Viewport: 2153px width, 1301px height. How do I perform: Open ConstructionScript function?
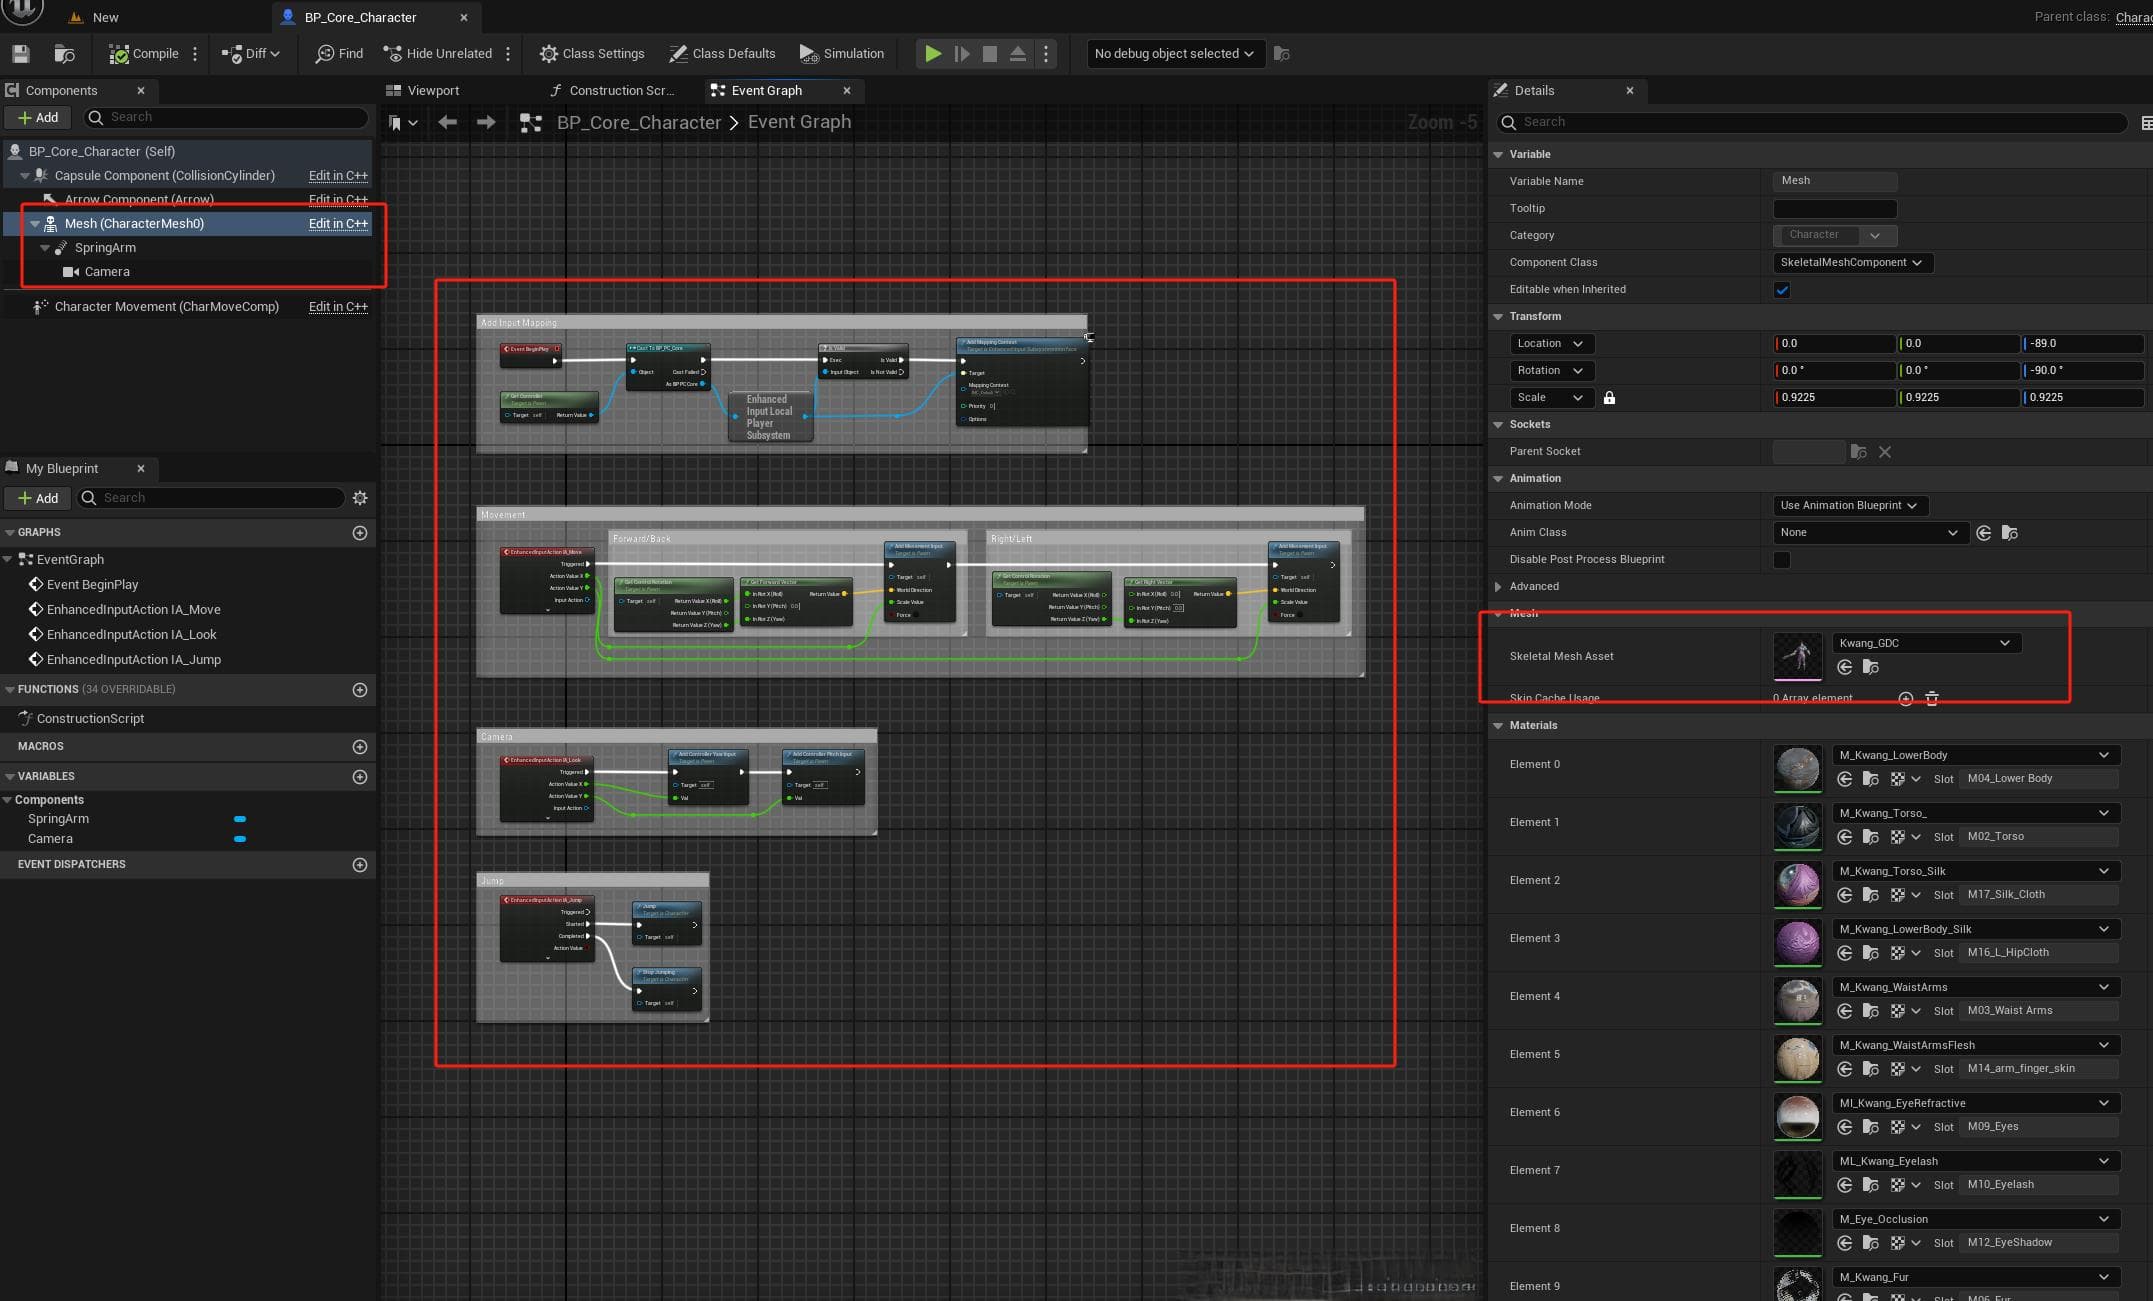click(90, 719)
